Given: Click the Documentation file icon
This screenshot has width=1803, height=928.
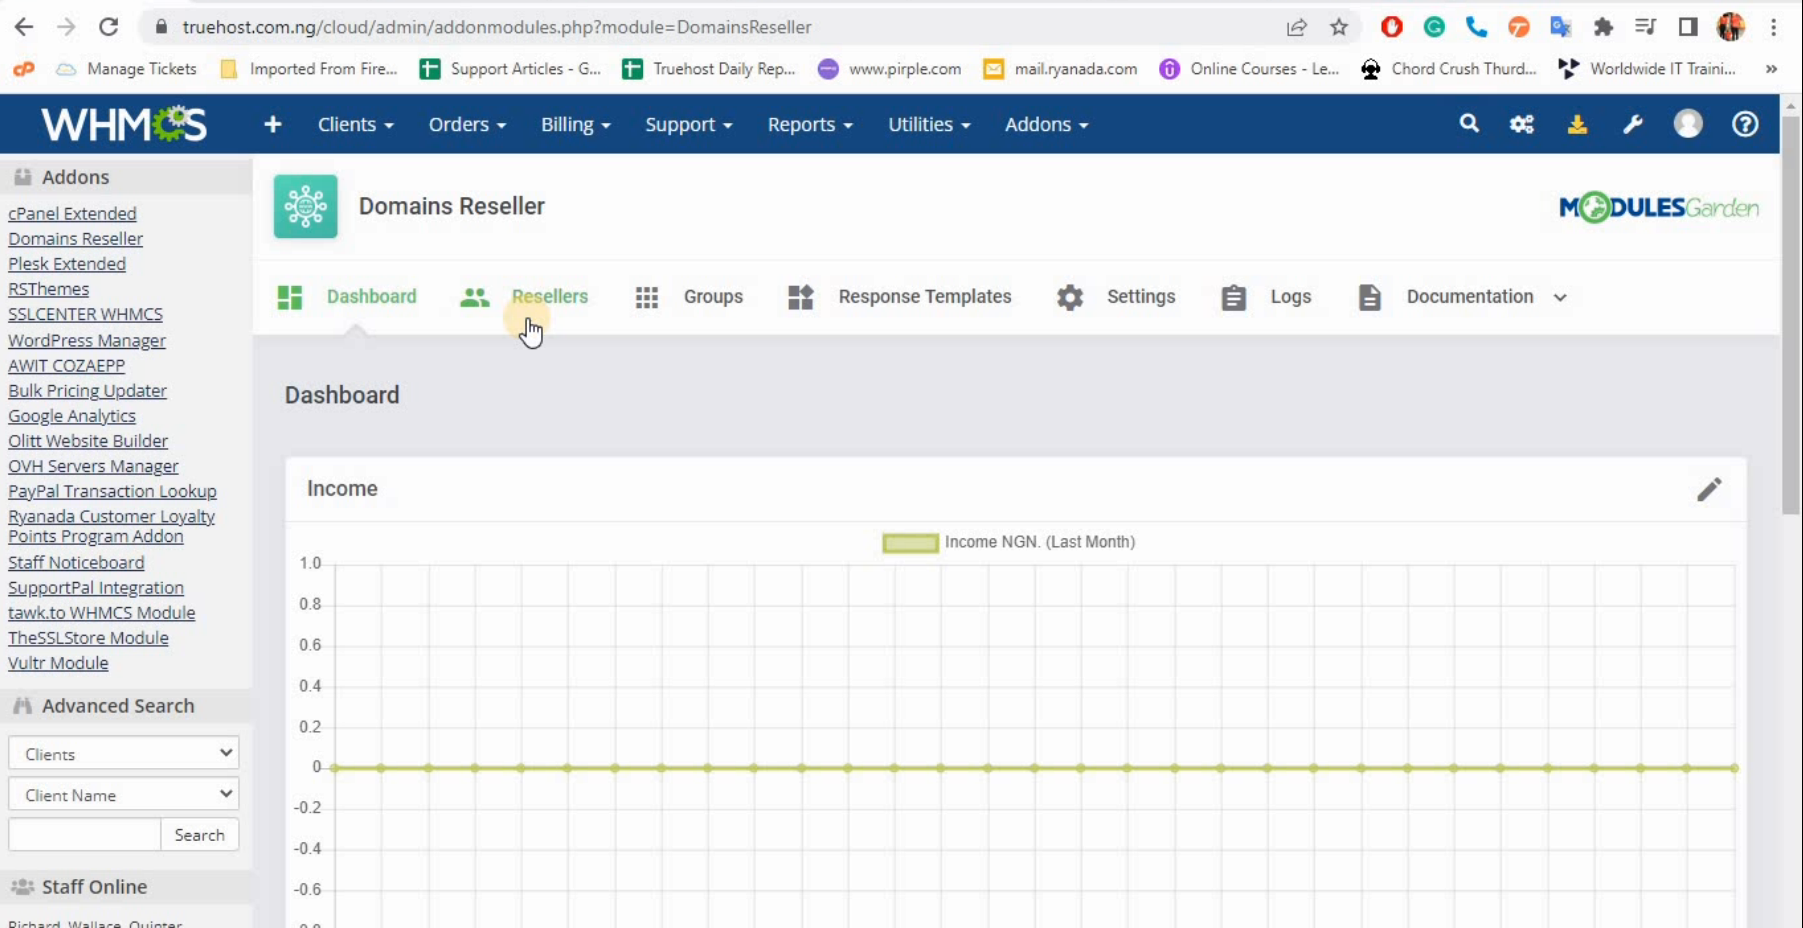Looking at the screenshot, I should 1370,297.
